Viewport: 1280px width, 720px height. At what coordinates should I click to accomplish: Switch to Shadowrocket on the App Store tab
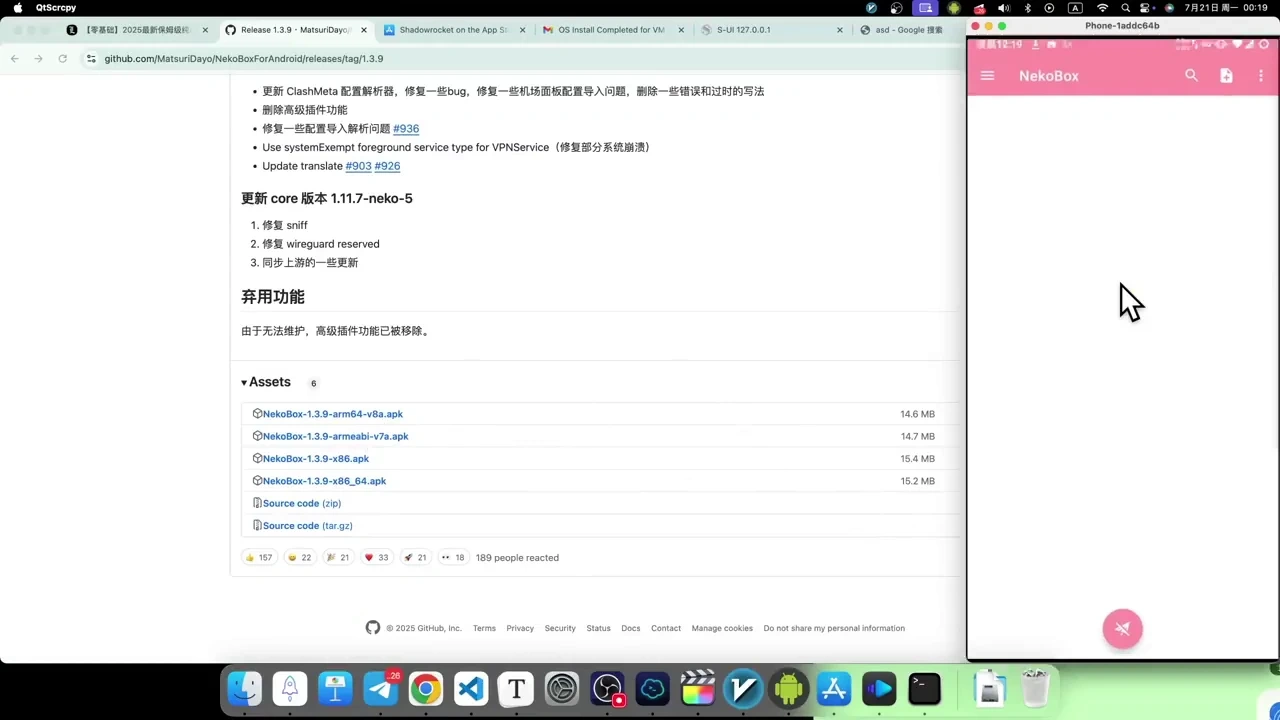point(455,30)
